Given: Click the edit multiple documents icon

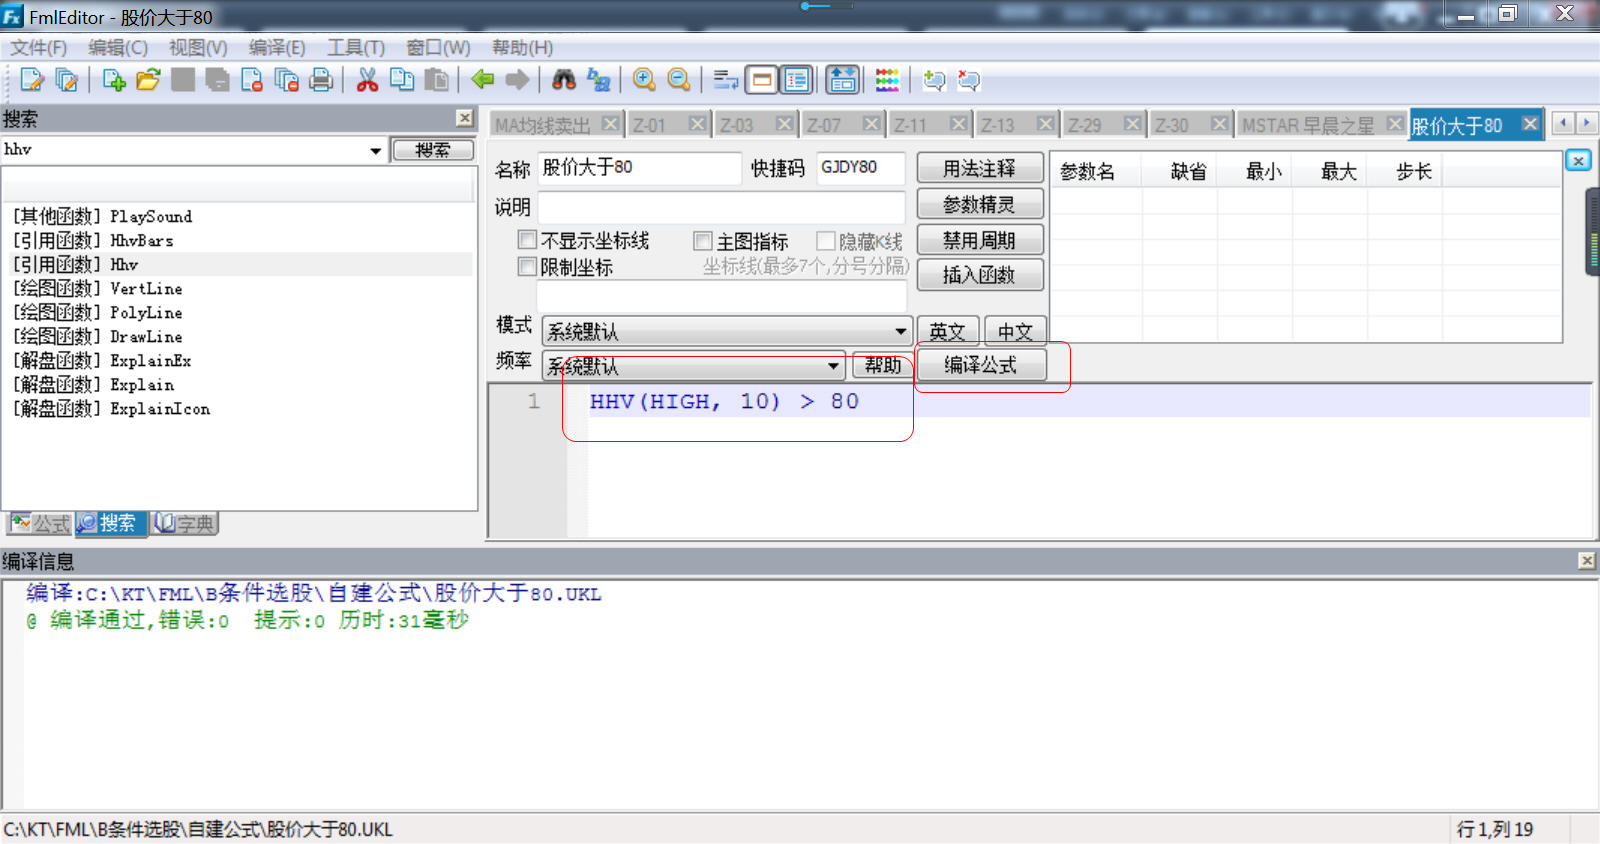Looking at the screenshot, I should 67,80.
